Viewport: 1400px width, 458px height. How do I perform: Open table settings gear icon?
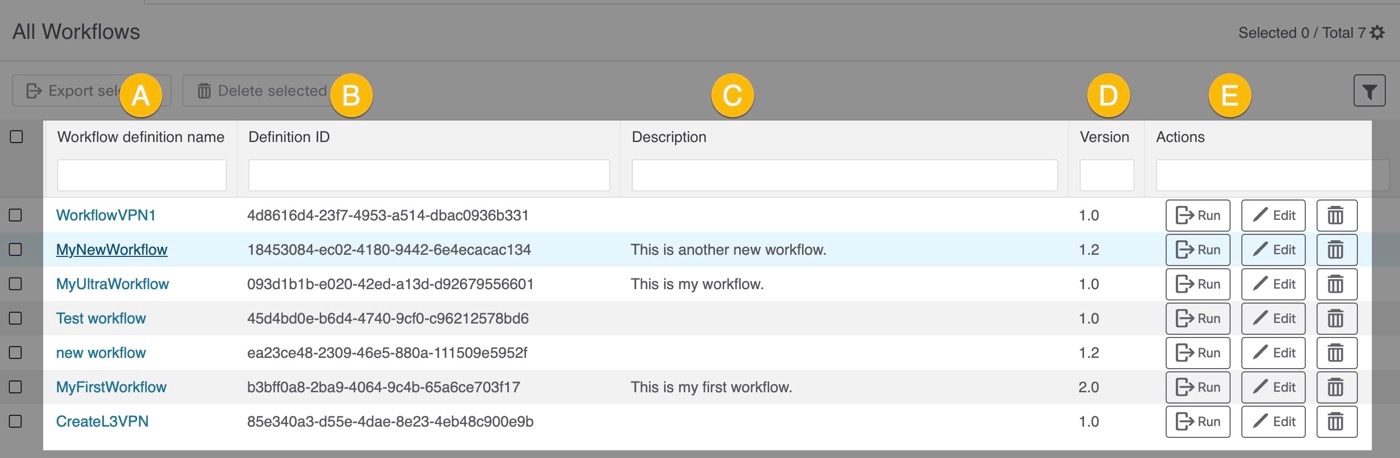pos(1377,33)
